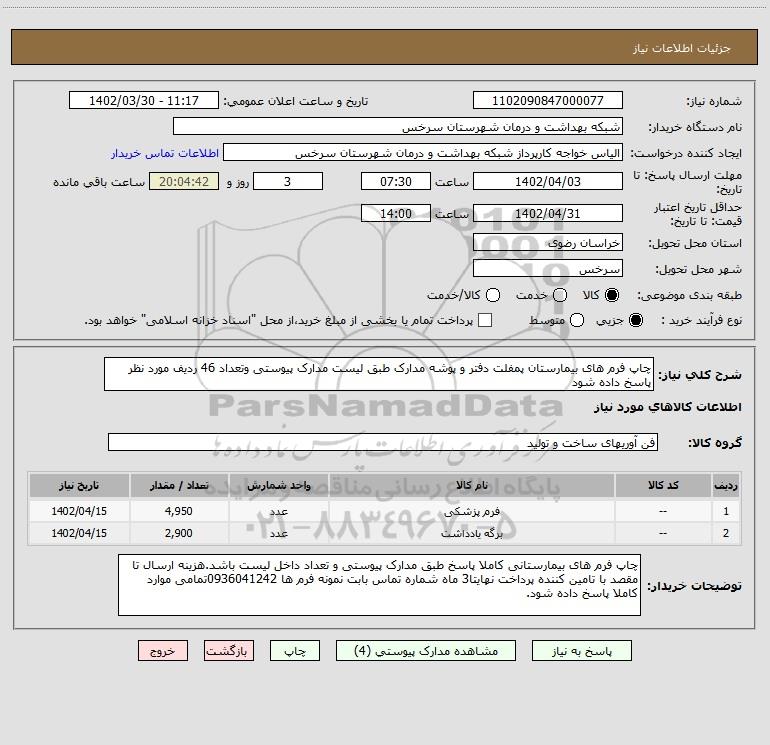Click the buyer organization name field
The width and height of the screenshot is (770, 745).
coord(398,127)
